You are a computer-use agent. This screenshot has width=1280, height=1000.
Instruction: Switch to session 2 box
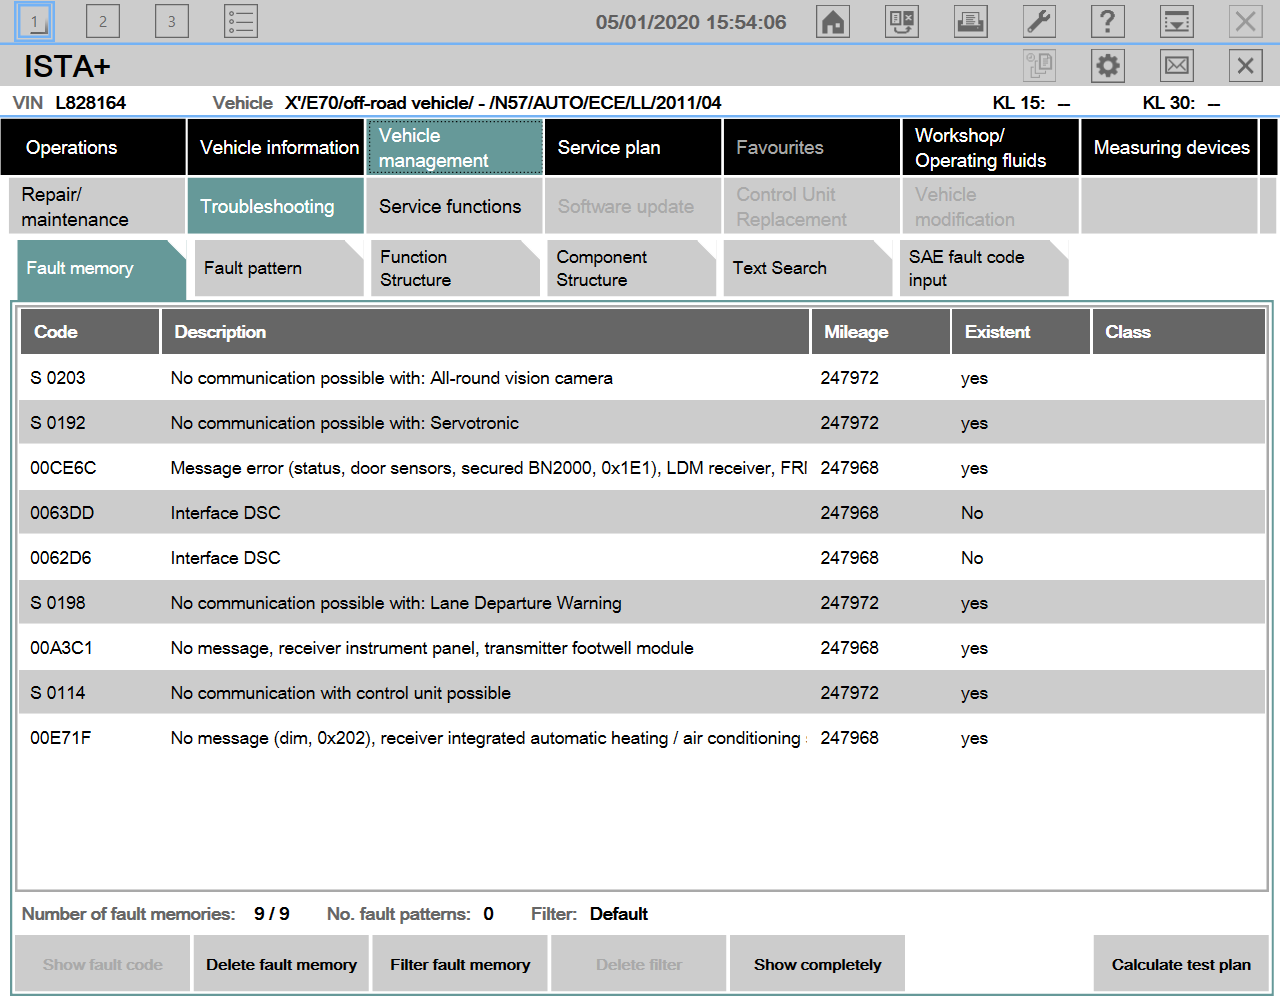(103, 22)
